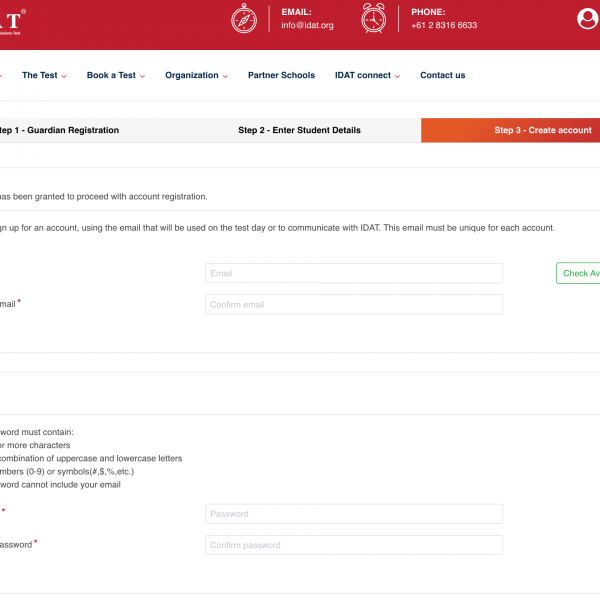Select Step 1 - Guardian Registration tab

tap(58, 130)
